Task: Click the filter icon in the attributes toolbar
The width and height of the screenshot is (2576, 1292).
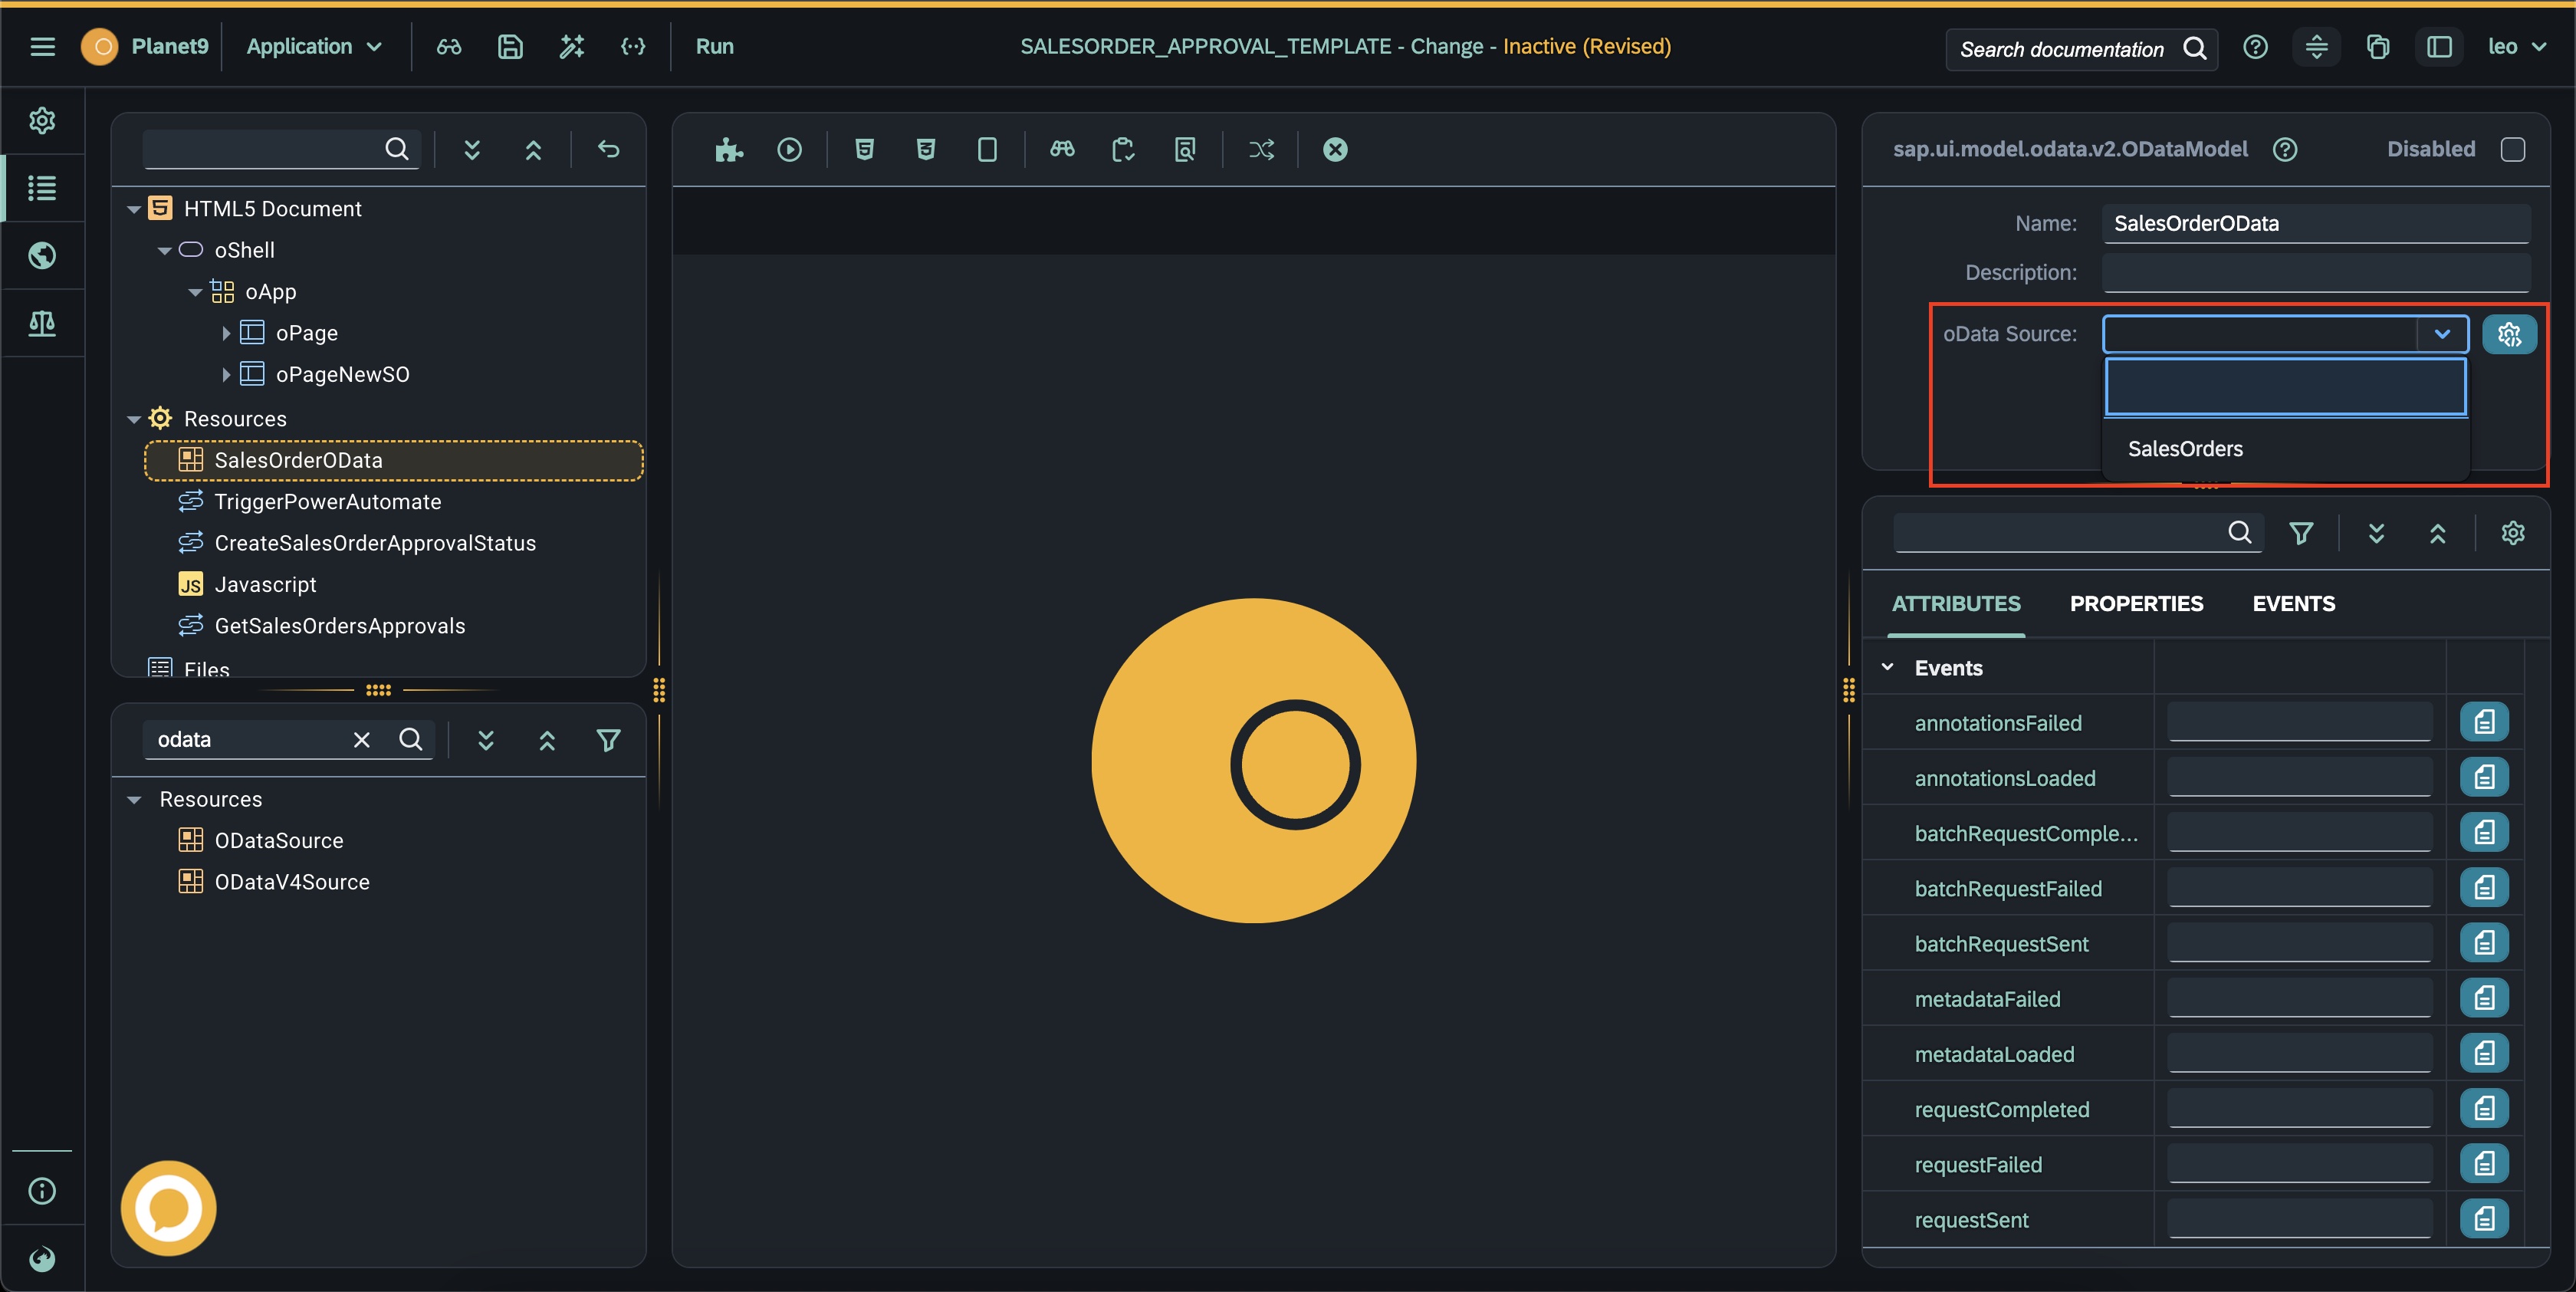Action: pyautogui.click(x=2301, y=533)
